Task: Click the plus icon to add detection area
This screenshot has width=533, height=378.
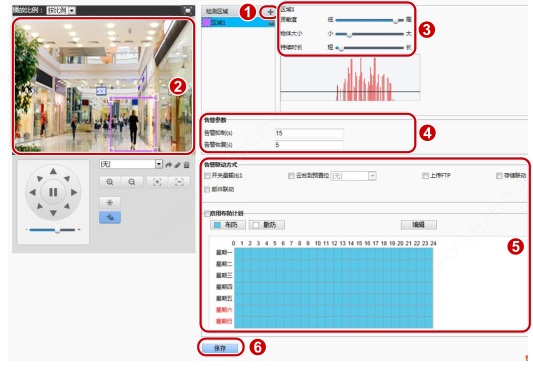Action: [270, 12]
